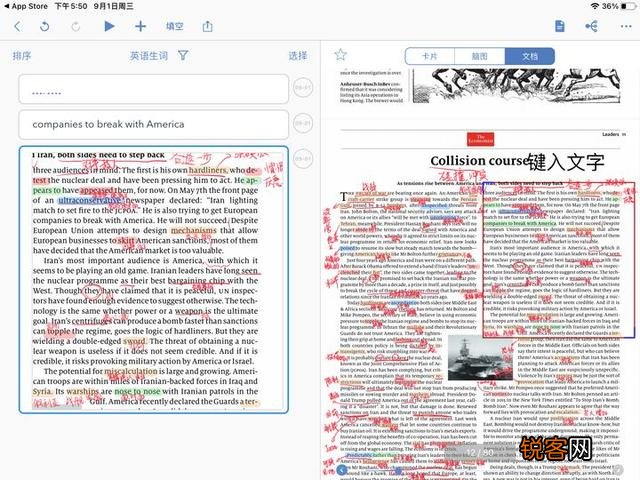
Task: Tap the redo arrow icon
Action: coord(76,27)
